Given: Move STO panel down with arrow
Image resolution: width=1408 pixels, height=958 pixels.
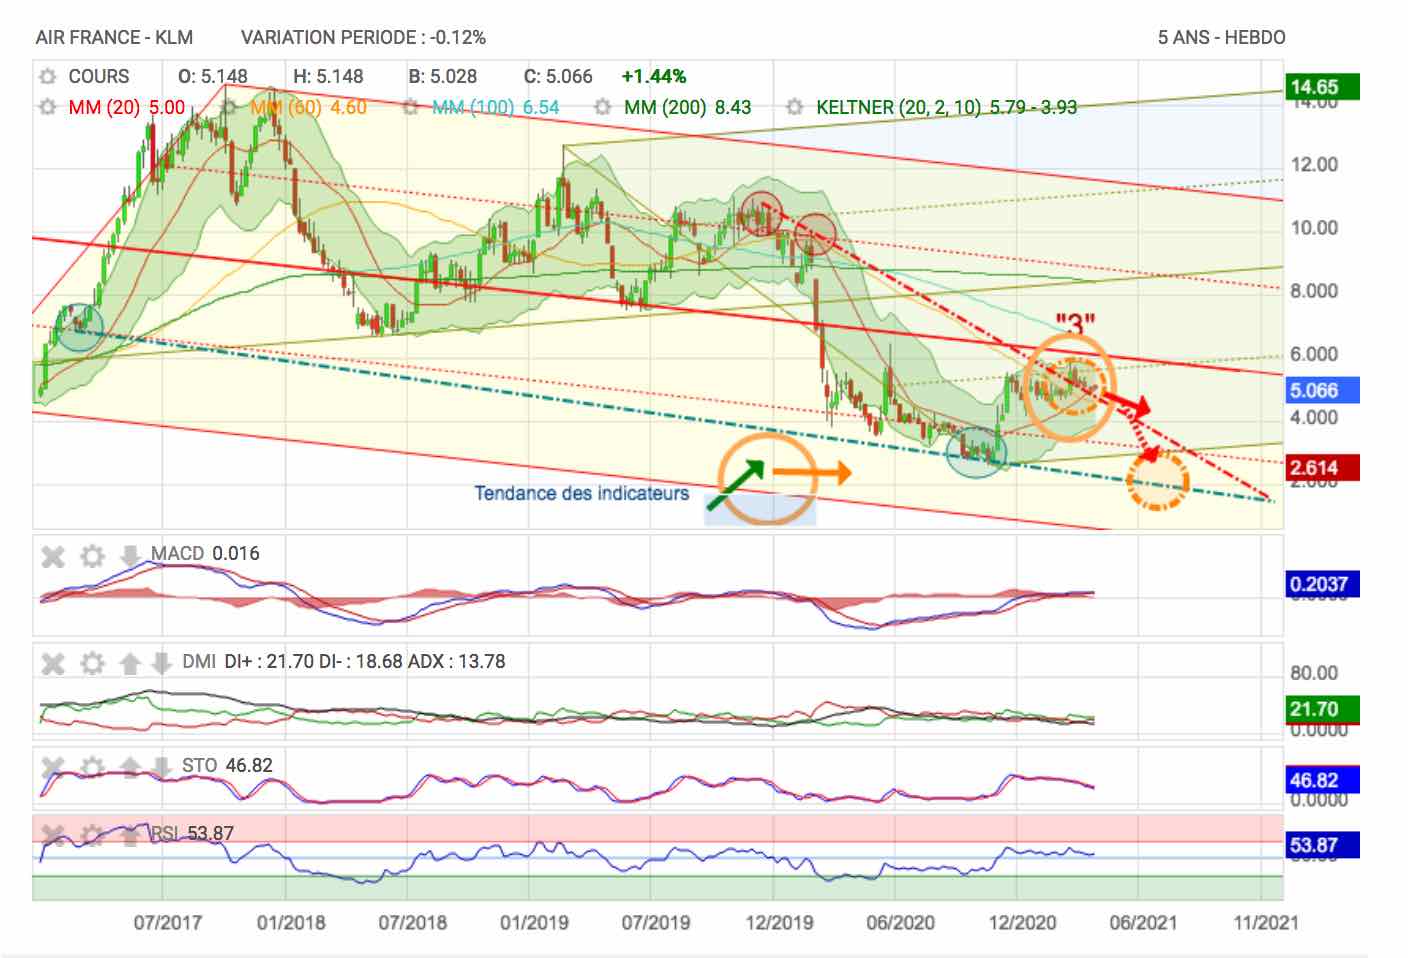Looking at the screenshot, I should (161, 768).
